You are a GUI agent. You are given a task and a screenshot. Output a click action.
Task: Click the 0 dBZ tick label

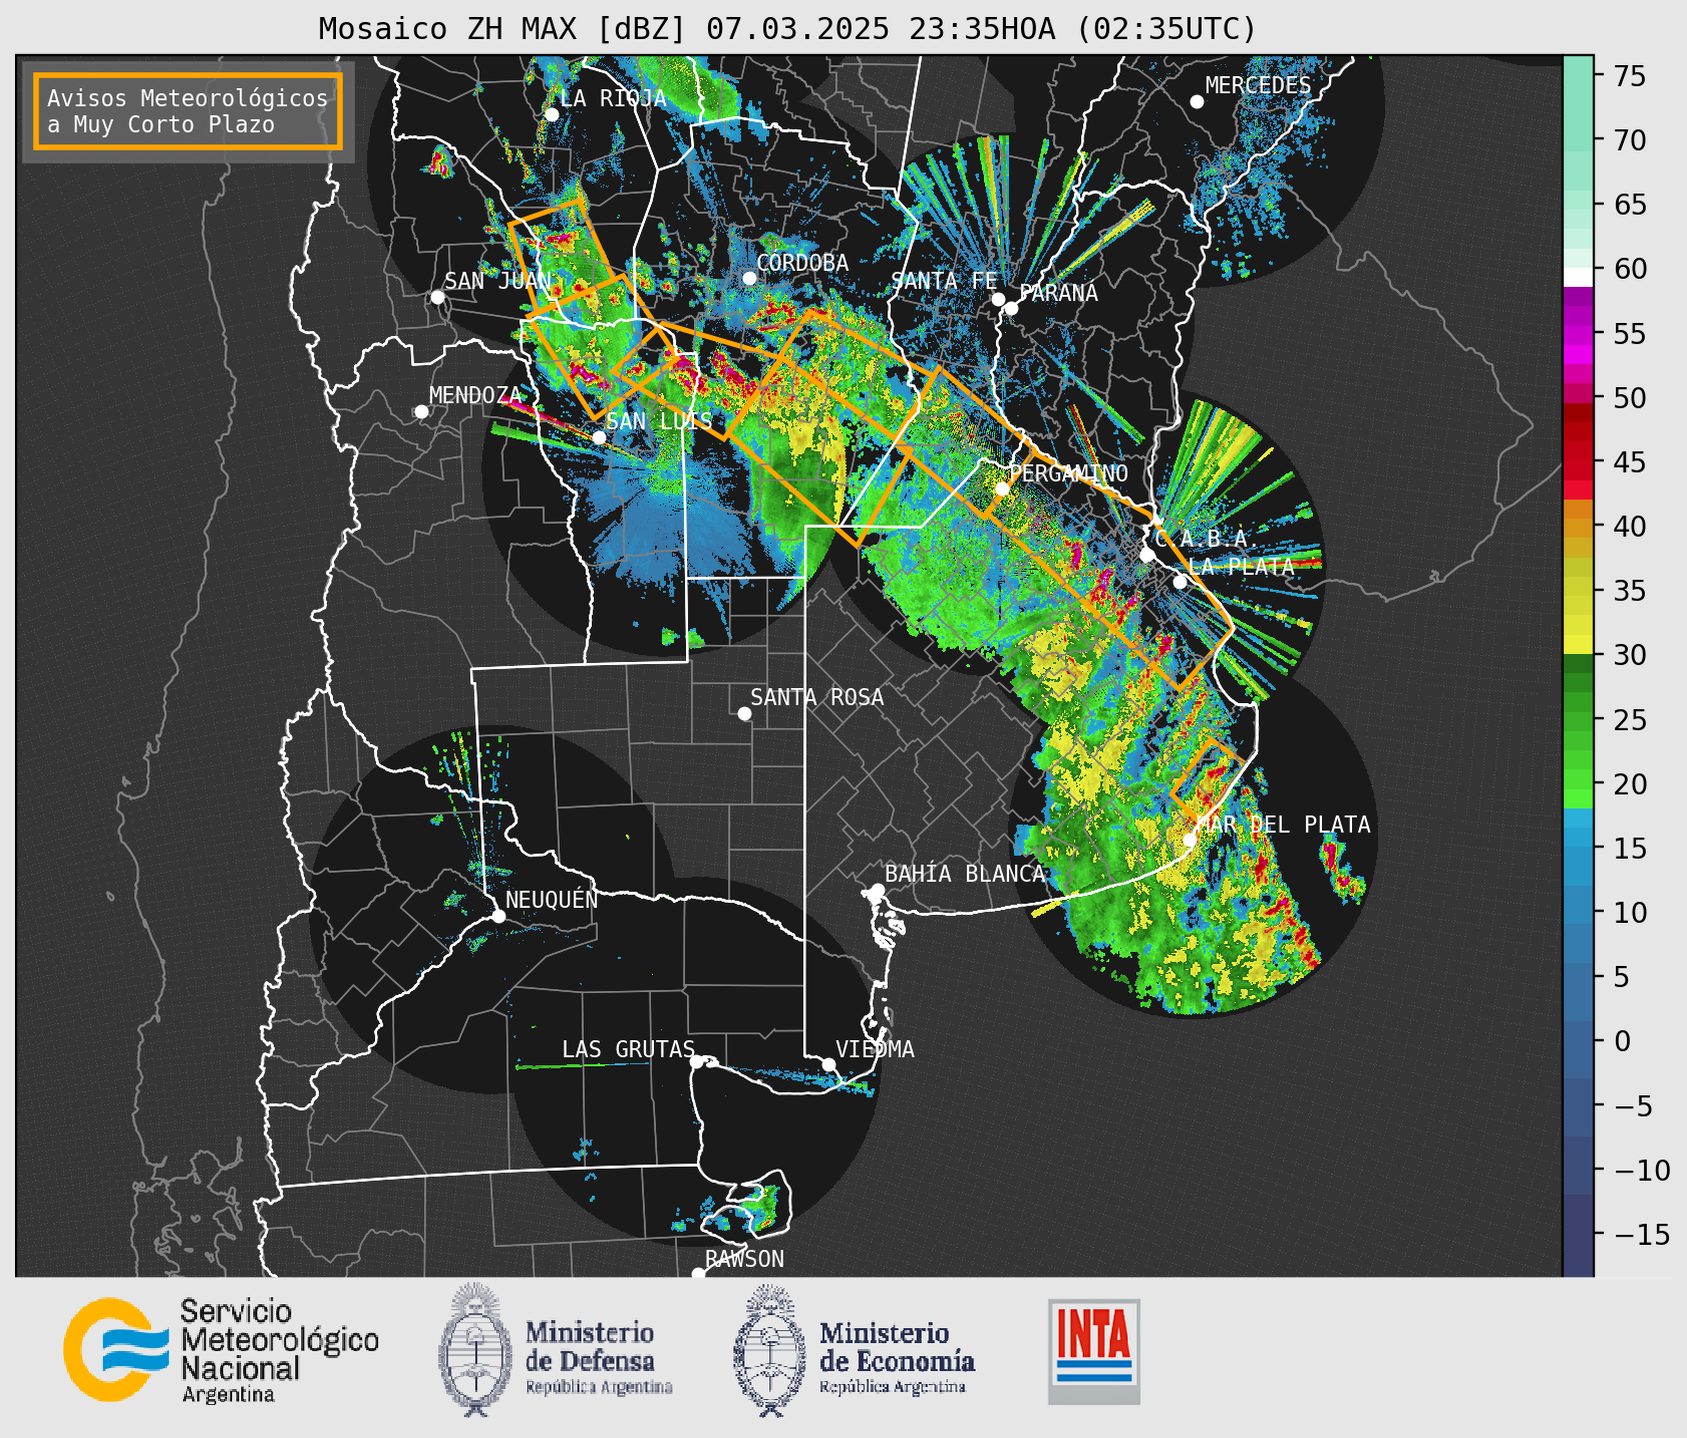click(1622, 1041)
